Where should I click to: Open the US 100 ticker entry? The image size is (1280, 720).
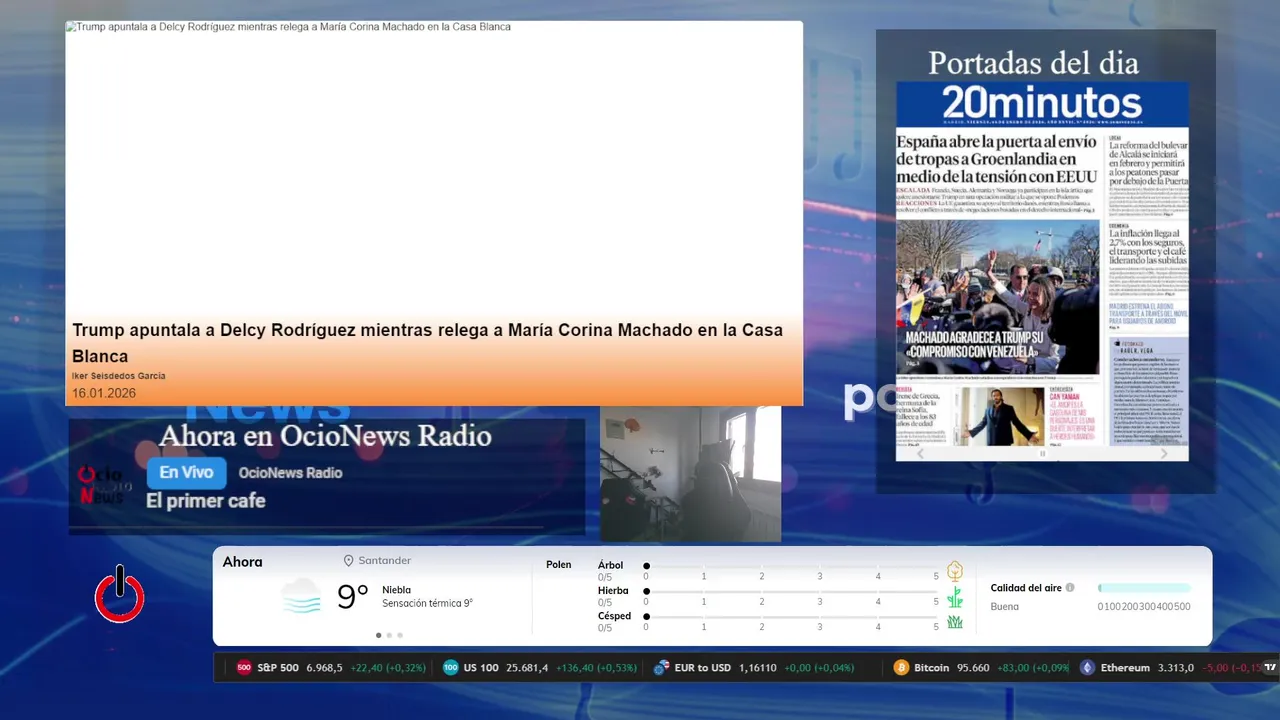point(540,668)
